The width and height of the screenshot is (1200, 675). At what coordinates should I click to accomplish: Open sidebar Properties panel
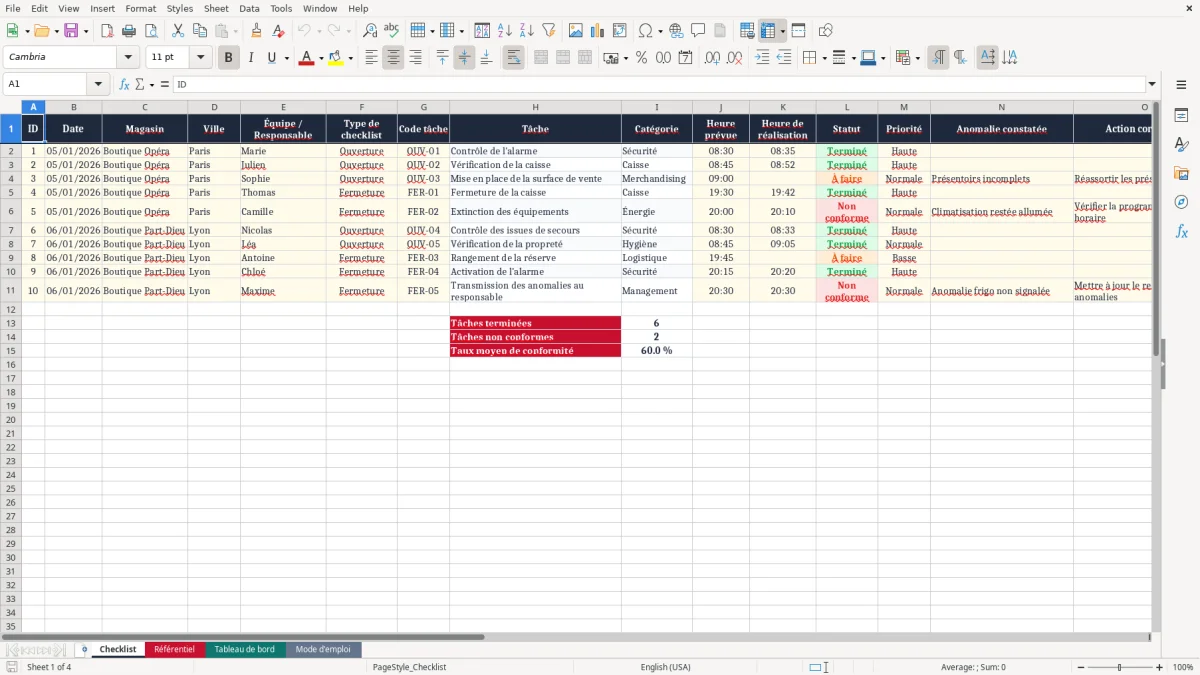click(1181, 116)
